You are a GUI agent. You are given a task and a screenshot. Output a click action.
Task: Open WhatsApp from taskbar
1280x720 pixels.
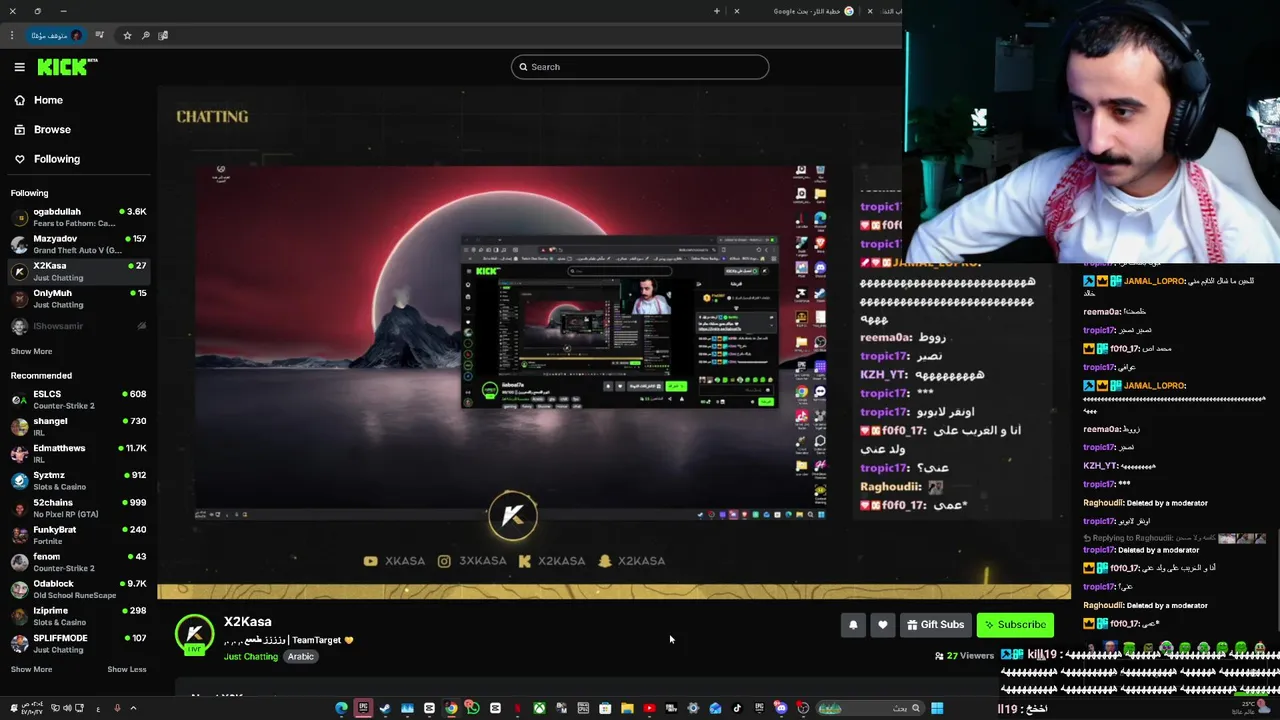[x=473, y=708]
